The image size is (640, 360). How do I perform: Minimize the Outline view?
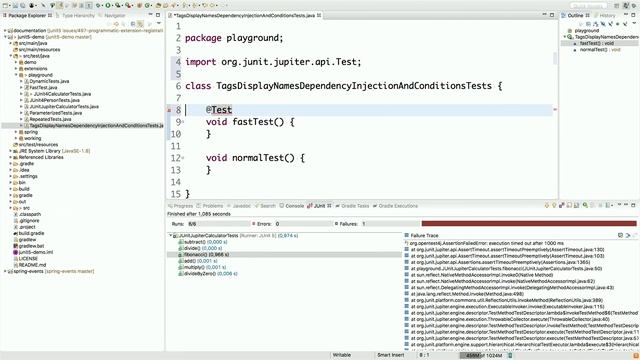[626, 14]
